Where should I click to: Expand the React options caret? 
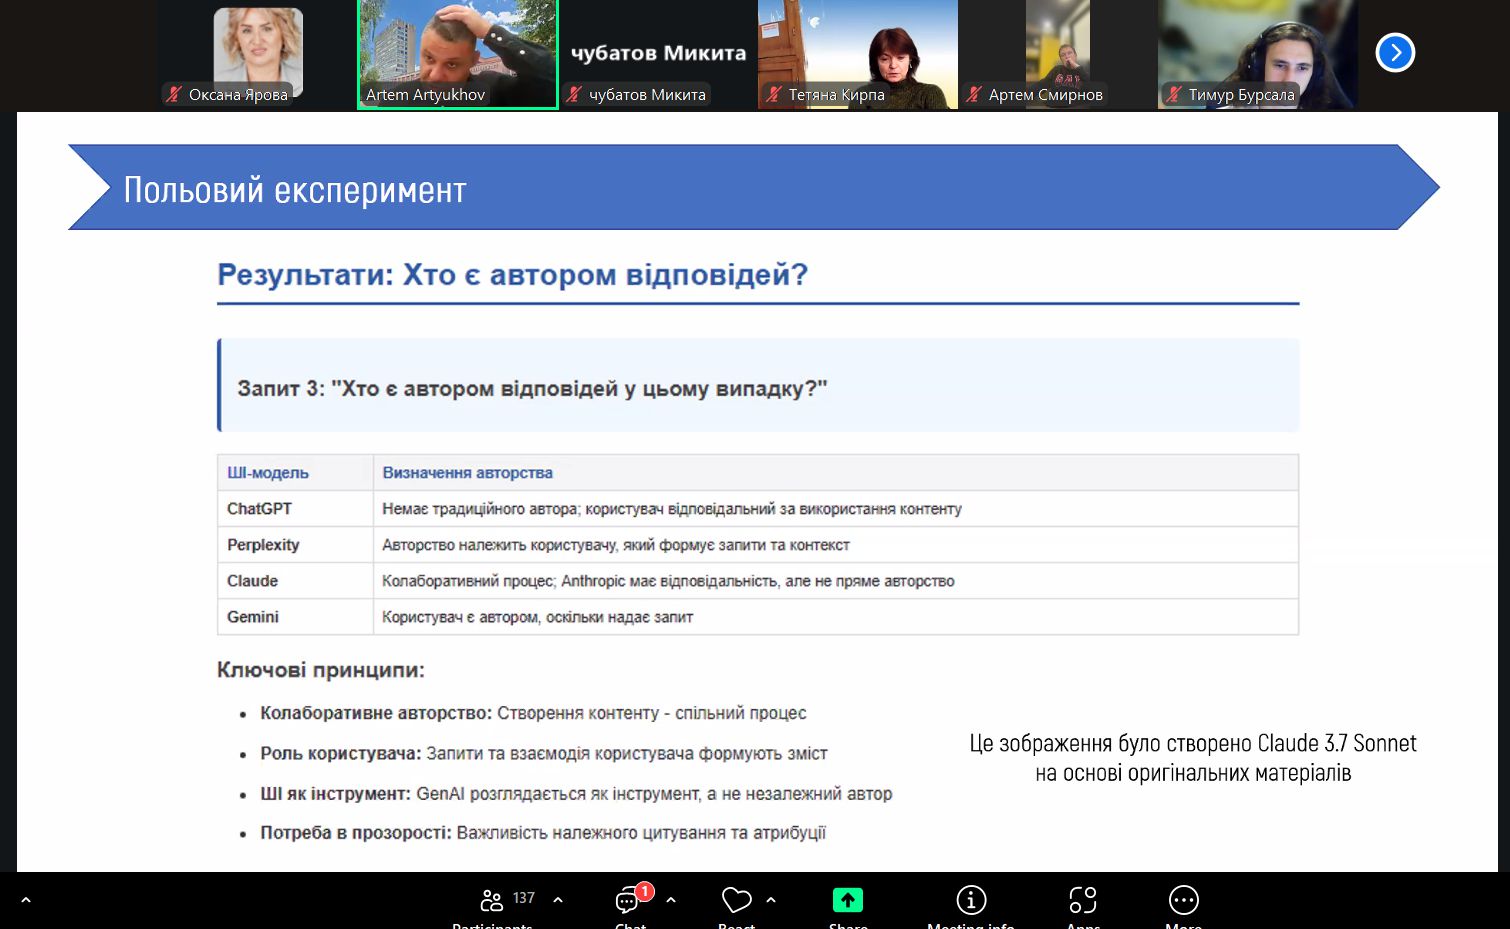[x=771, y=900]
